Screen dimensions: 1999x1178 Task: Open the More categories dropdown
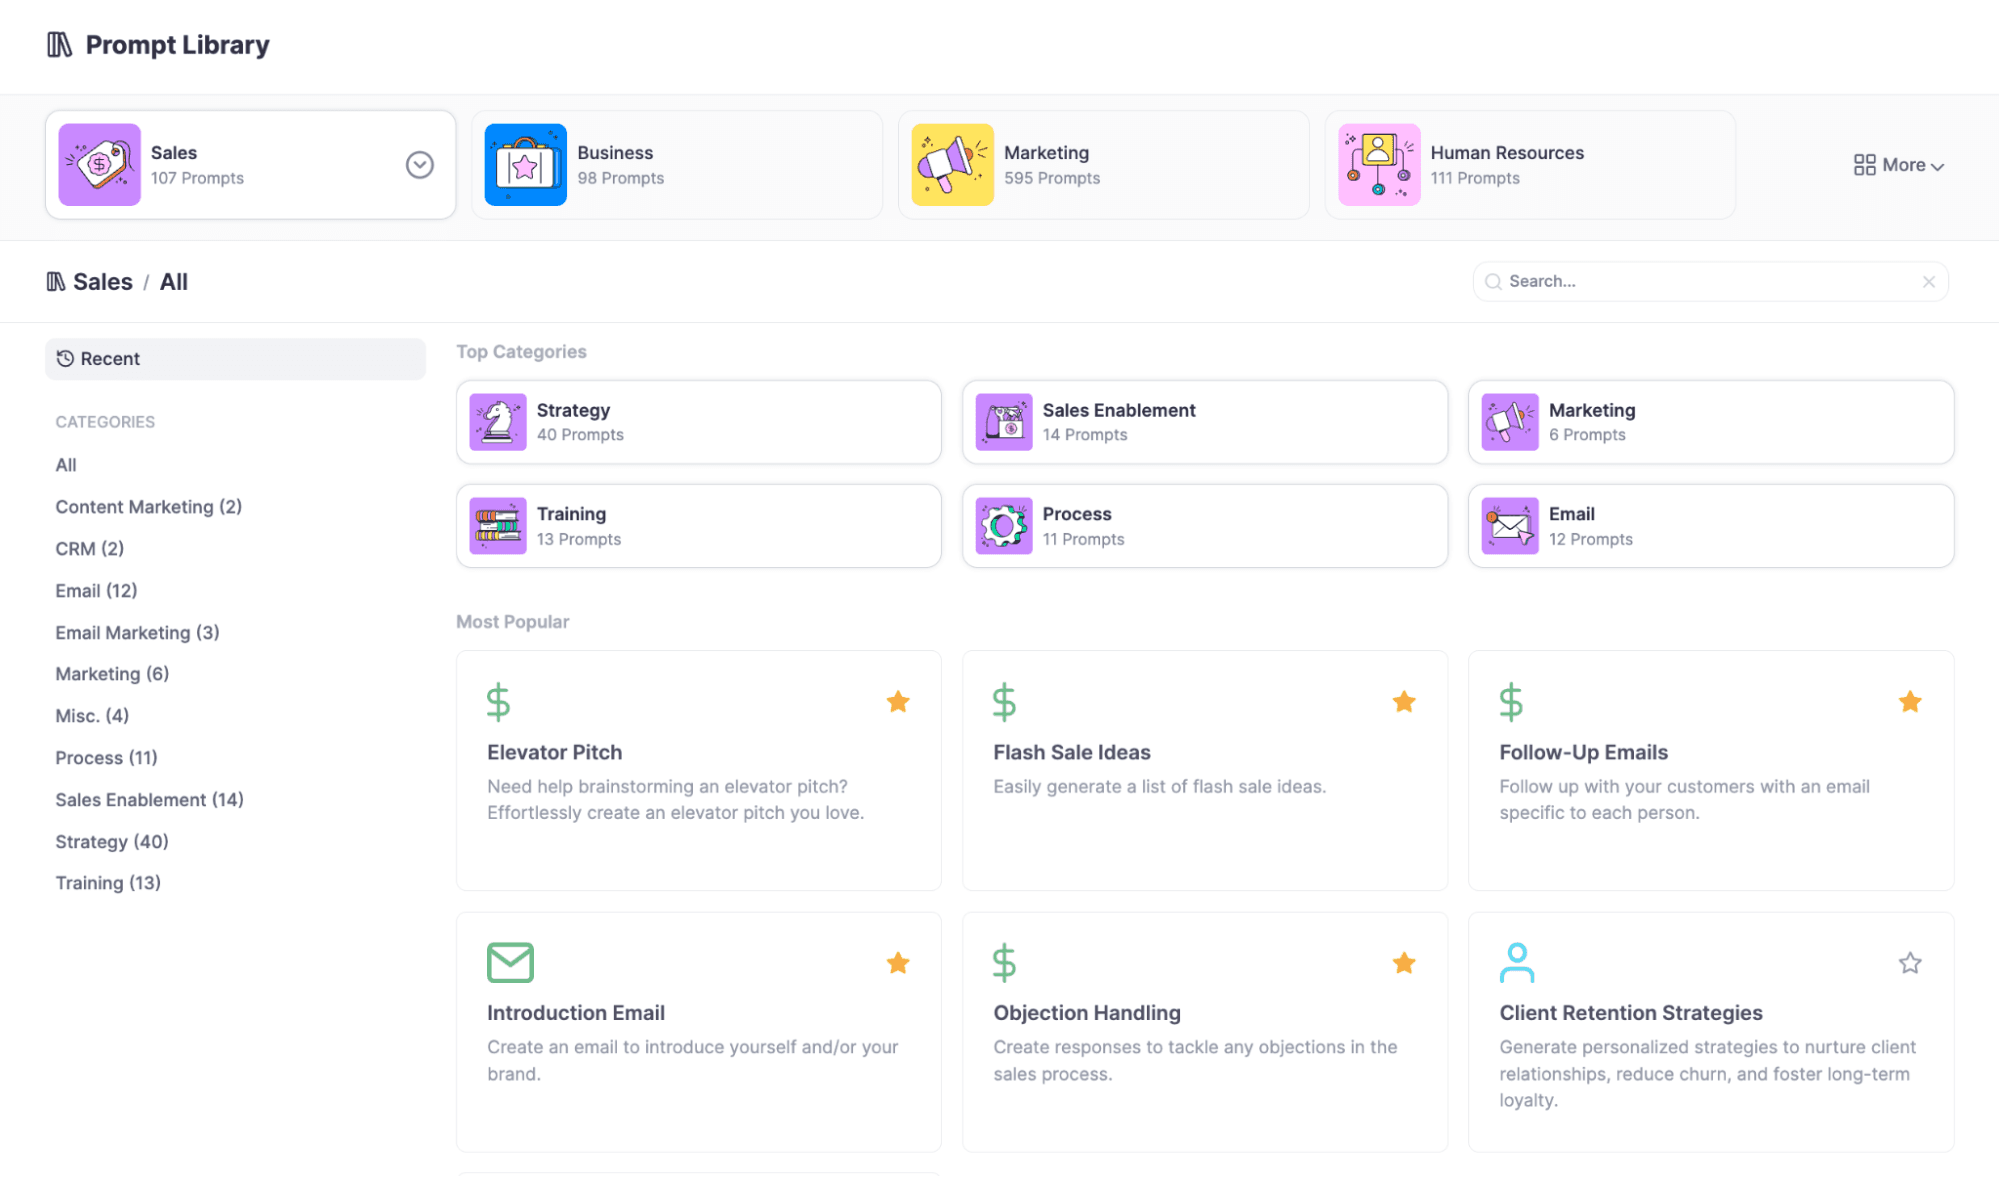[x=1898, y=165]
